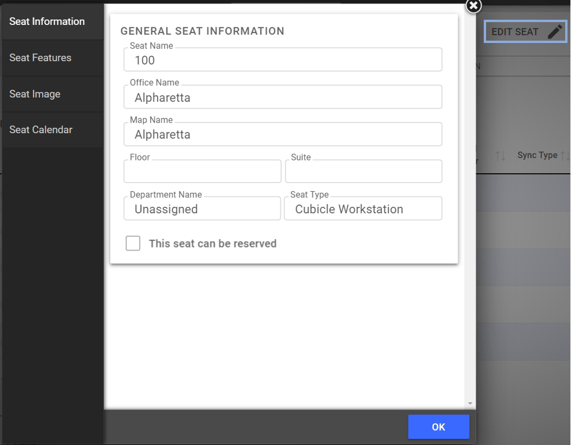Viewport: 571px width, 445px height.
Task: Confirm with the OK button
Action: 438,427
